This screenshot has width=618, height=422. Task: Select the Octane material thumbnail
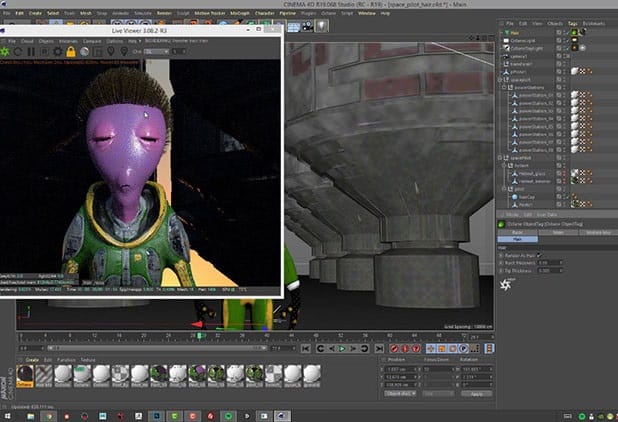pyautogui.click(x=24, y=375)
